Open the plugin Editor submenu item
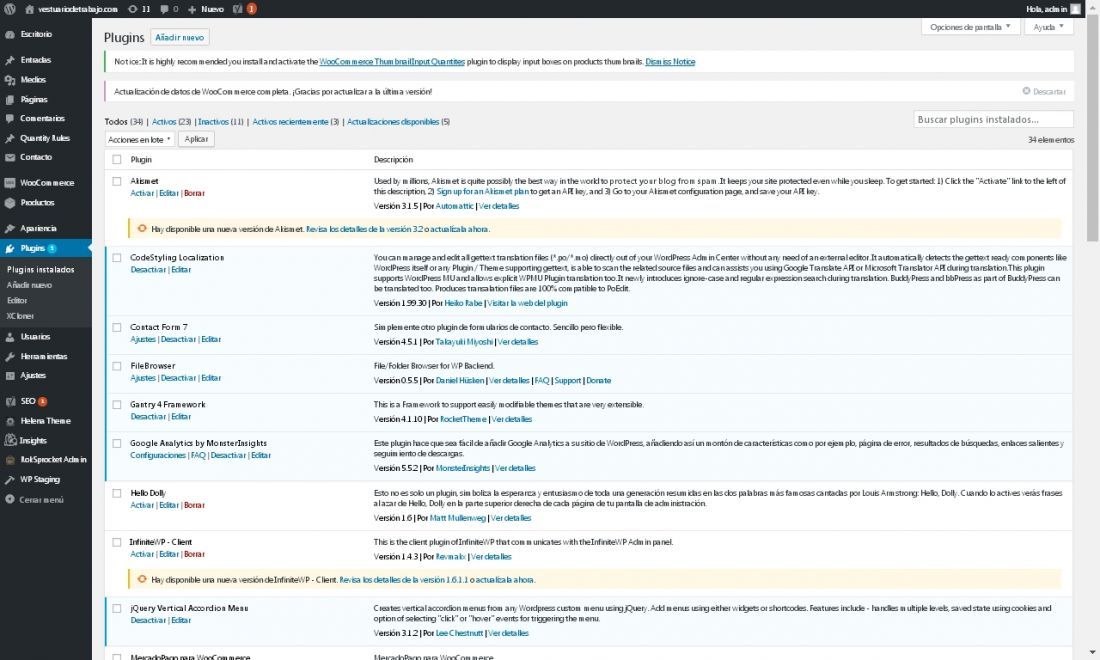 point(17,300)
